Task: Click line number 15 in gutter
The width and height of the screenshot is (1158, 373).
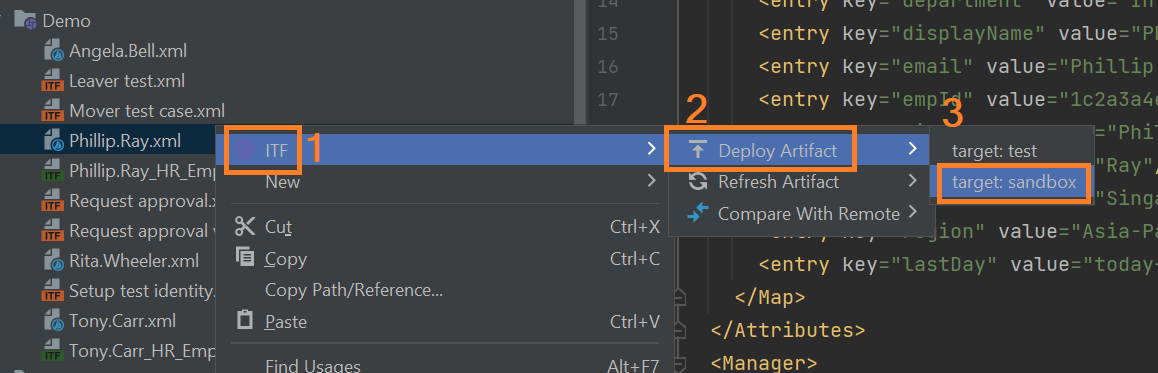Action: coord(607,34)
